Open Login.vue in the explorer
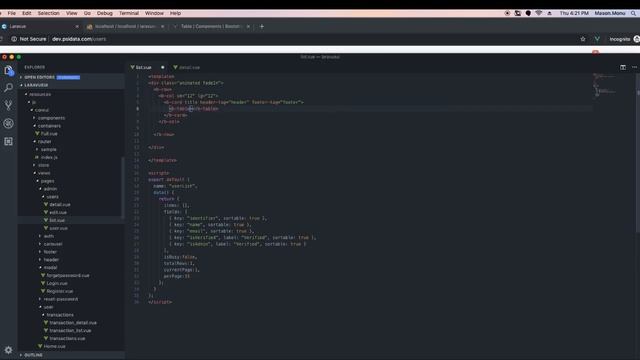Screen dimensions: 640x360 point(57,283)
